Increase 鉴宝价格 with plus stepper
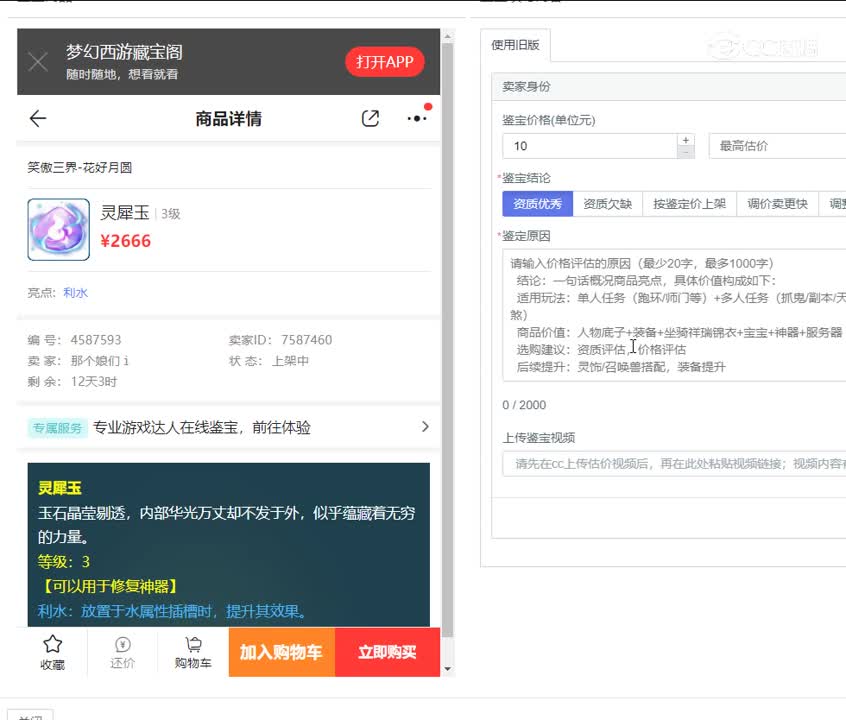846x720 pixels. point(686,140)
